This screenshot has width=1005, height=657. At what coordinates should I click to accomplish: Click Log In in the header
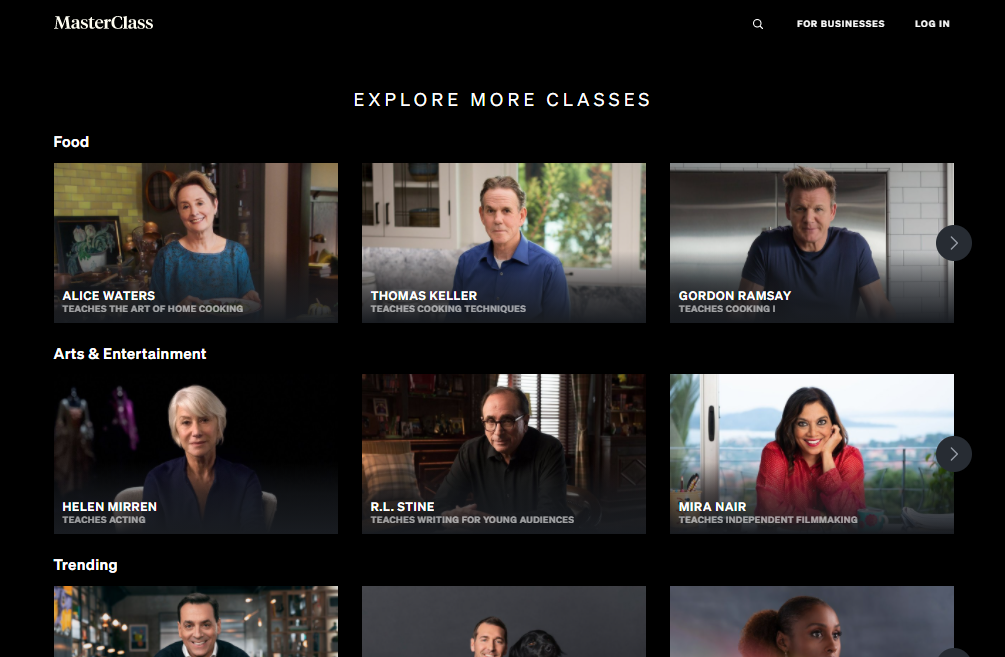(x=932, y=24)
